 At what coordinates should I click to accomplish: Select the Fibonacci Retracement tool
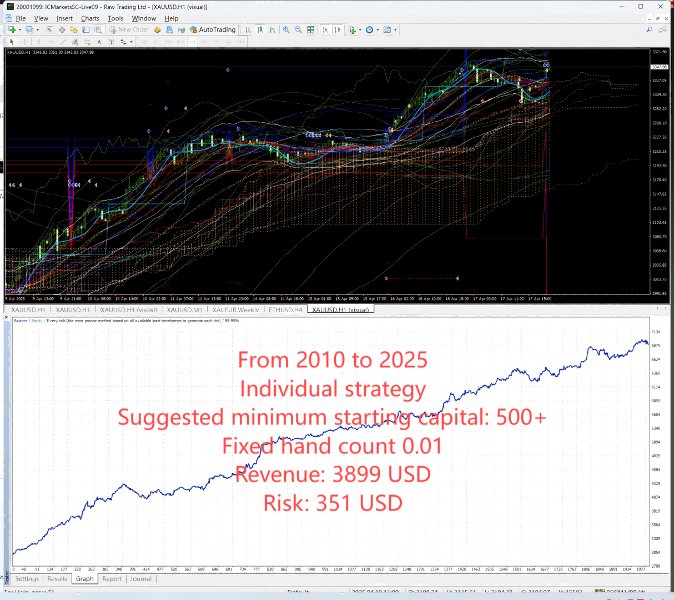87,42
